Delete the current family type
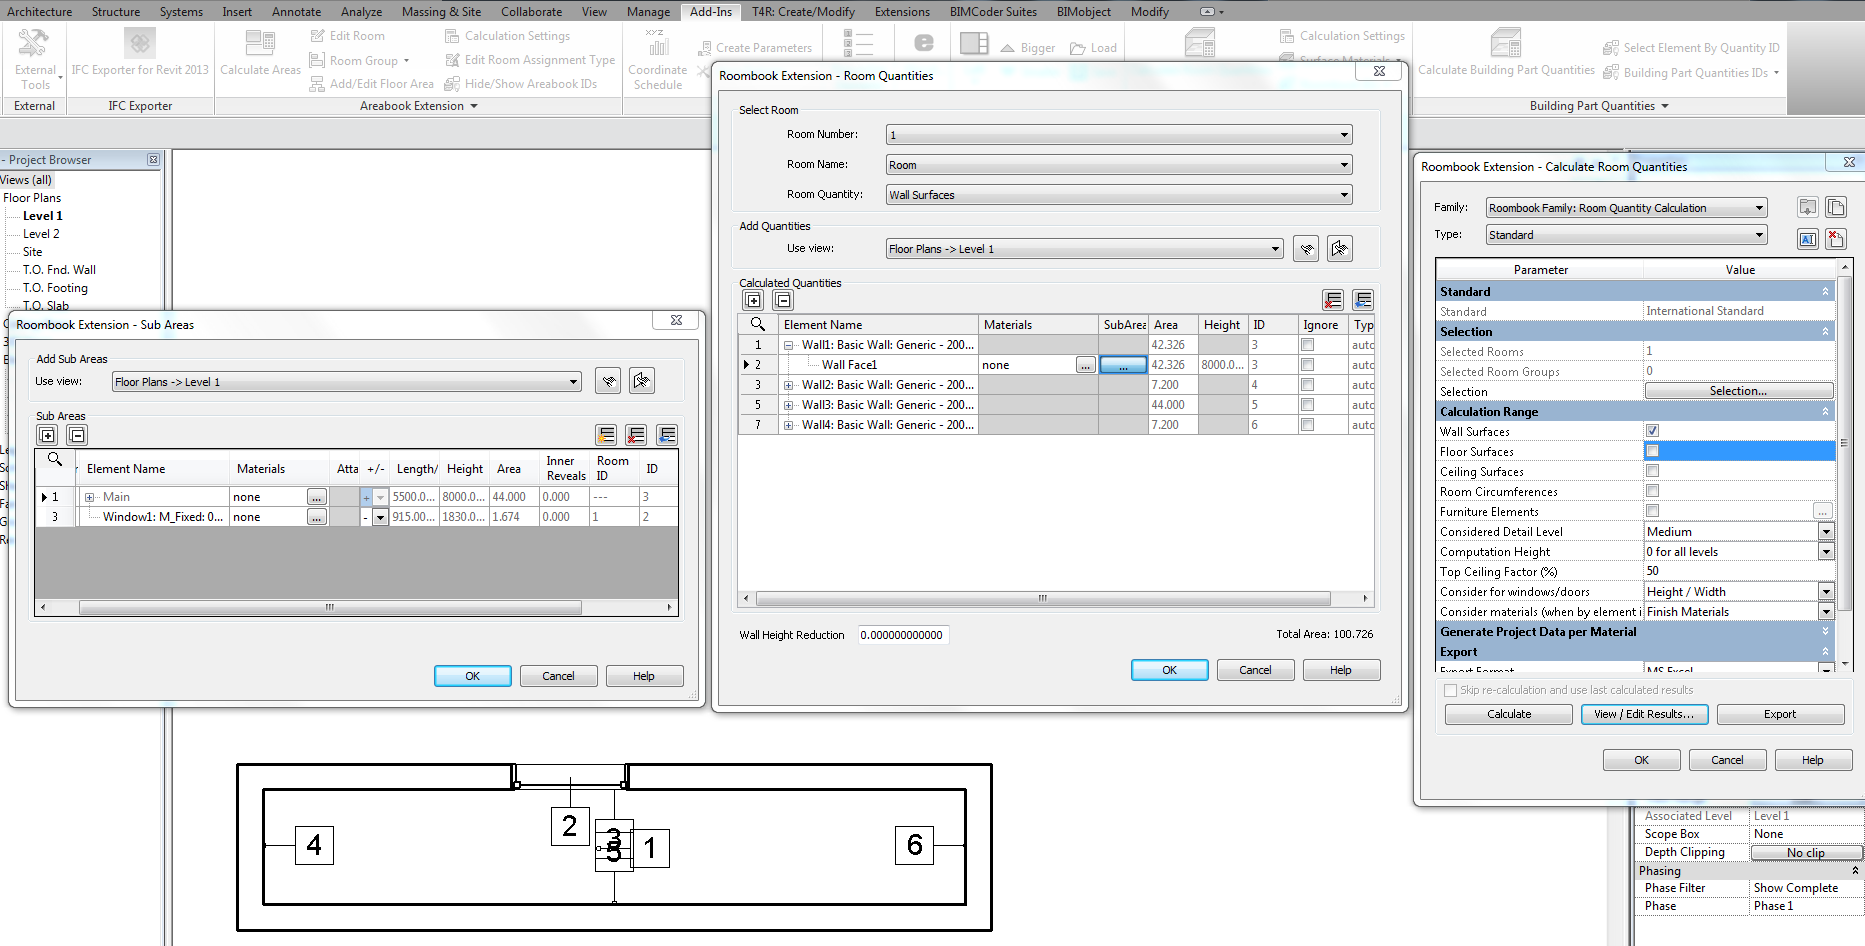1865x946 pixels. coord(1837,239)
